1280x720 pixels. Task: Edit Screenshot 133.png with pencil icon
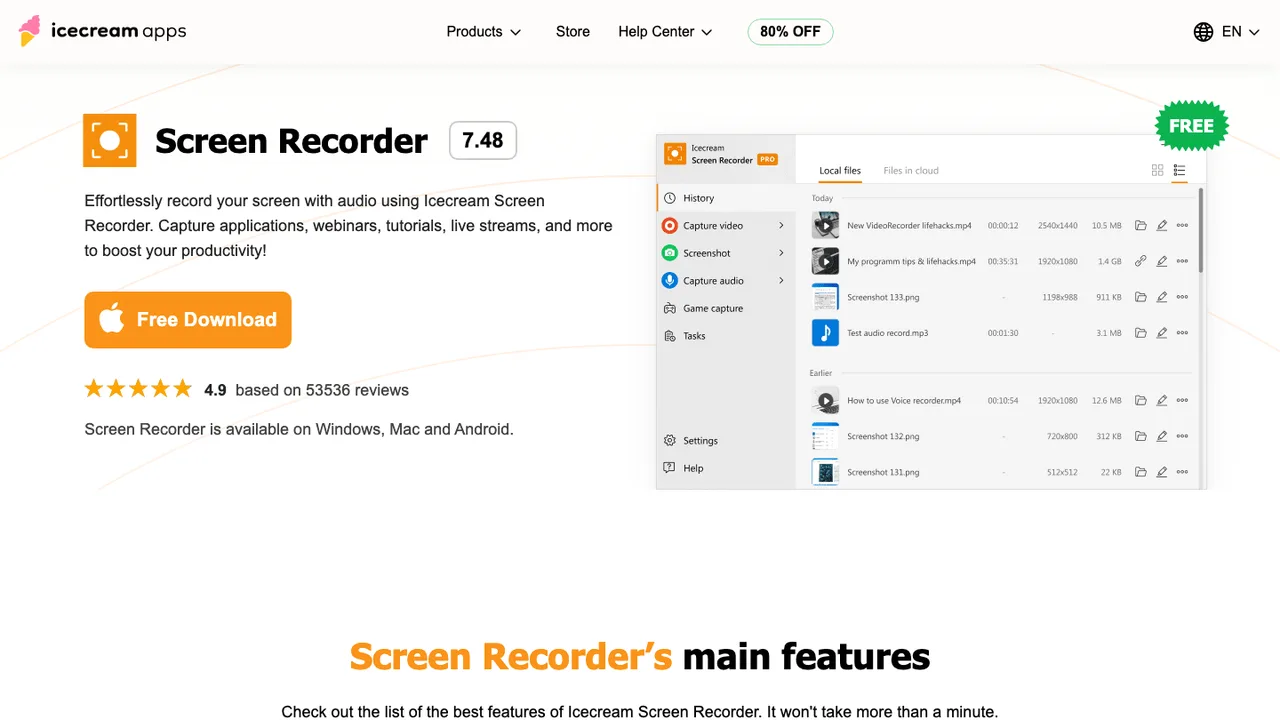(x=1162, y=297)
